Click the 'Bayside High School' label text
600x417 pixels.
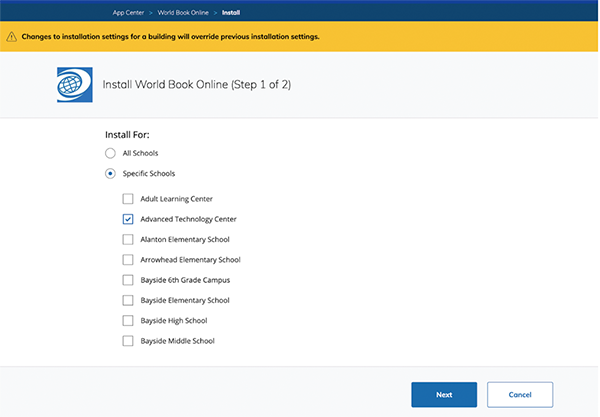174,321
